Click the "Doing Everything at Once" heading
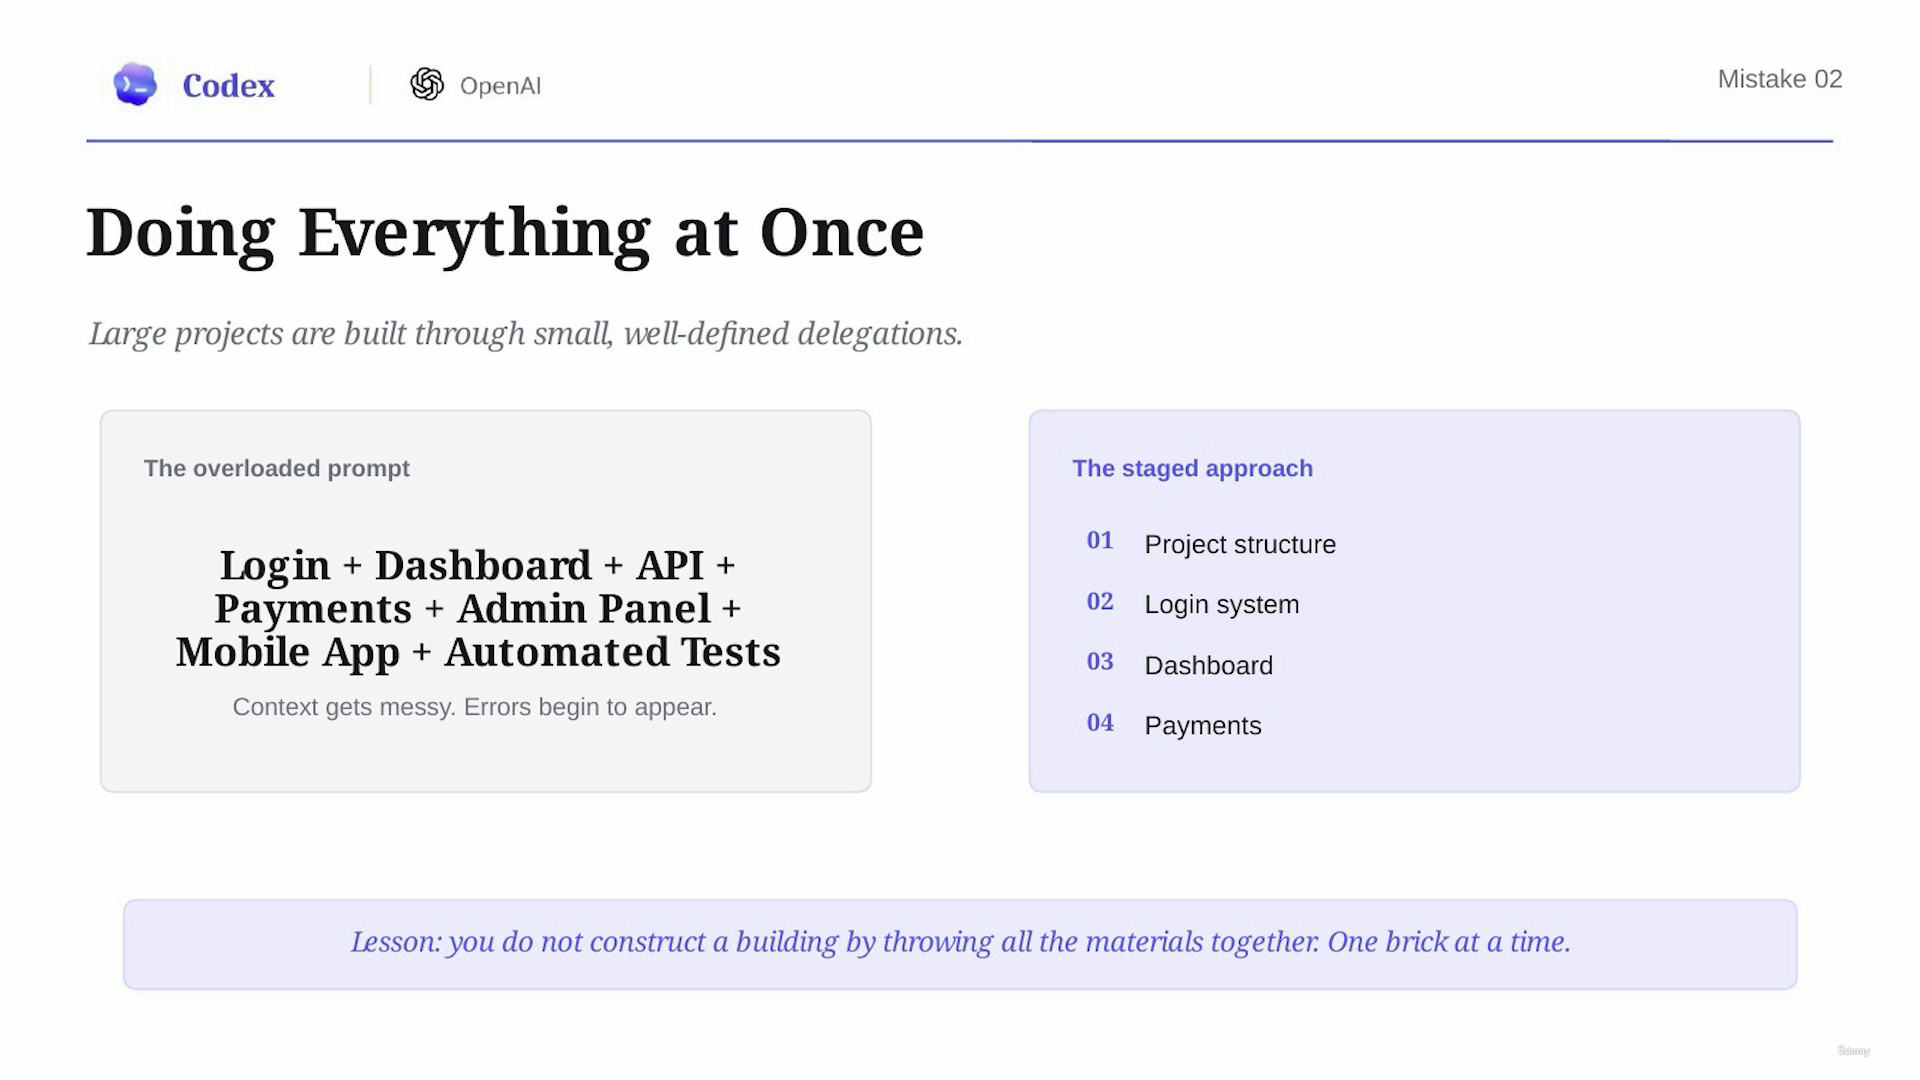 505,233
